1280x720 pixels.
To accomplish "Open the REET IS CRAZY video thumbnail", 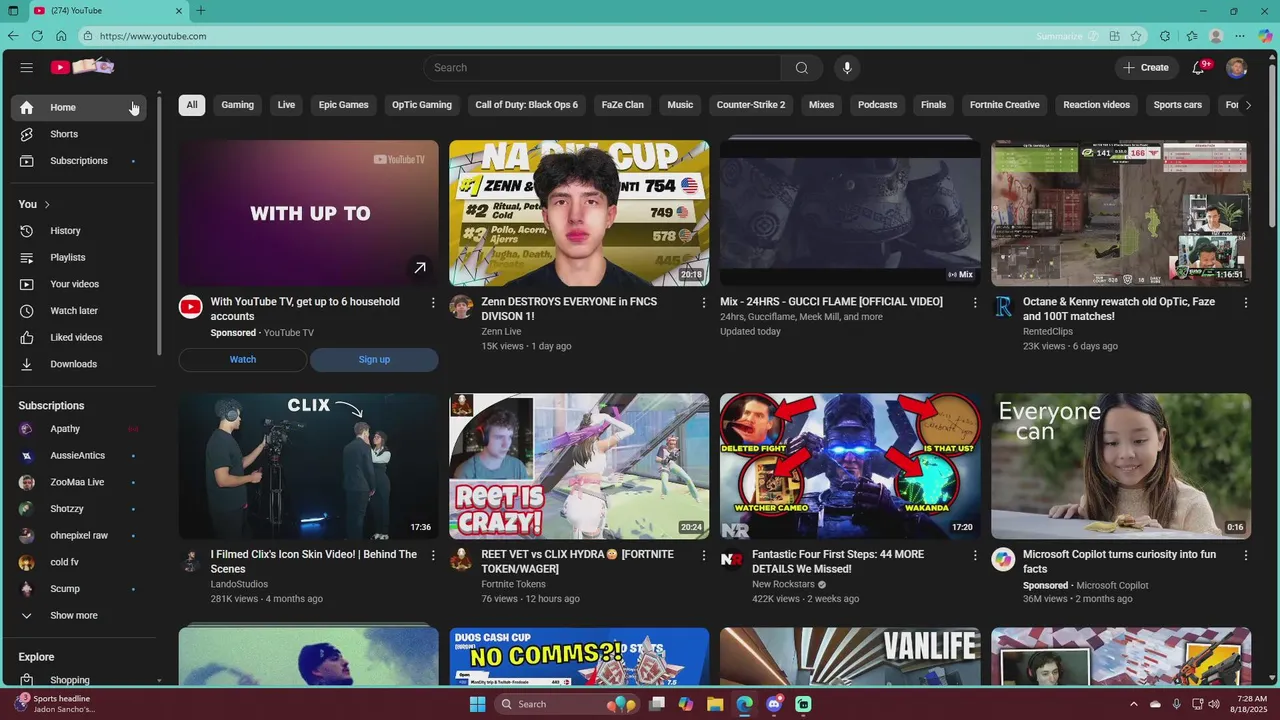I will 579,466.
